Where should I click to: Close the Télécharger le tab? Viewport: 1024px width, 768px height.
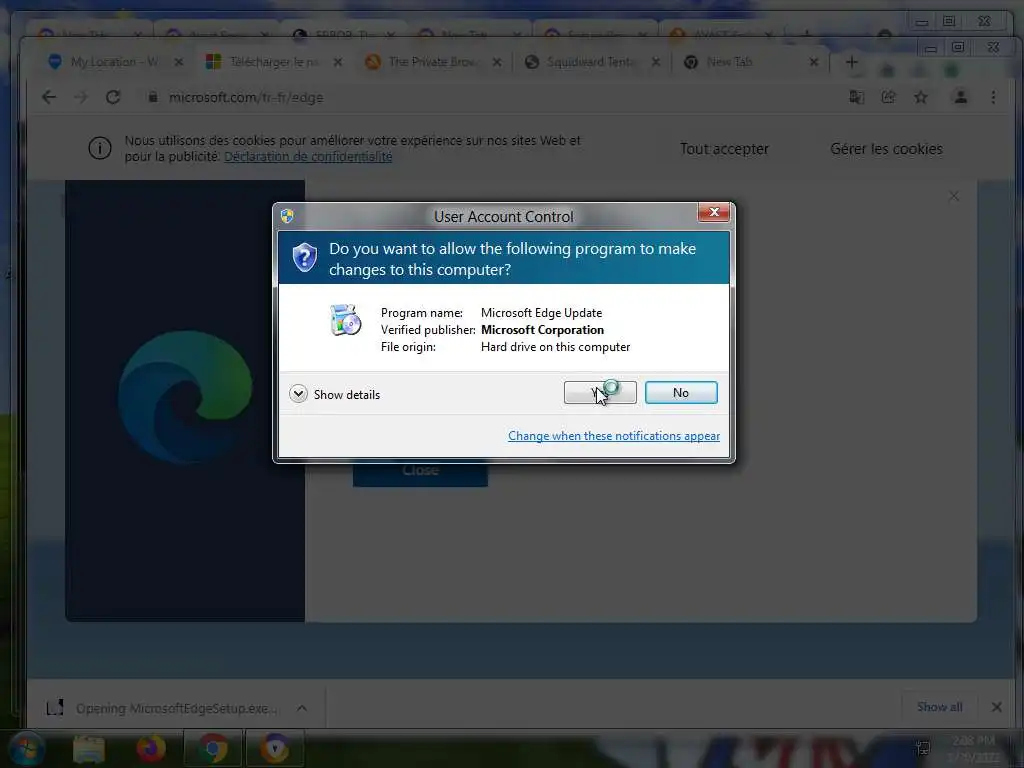[x=338, y=62]
